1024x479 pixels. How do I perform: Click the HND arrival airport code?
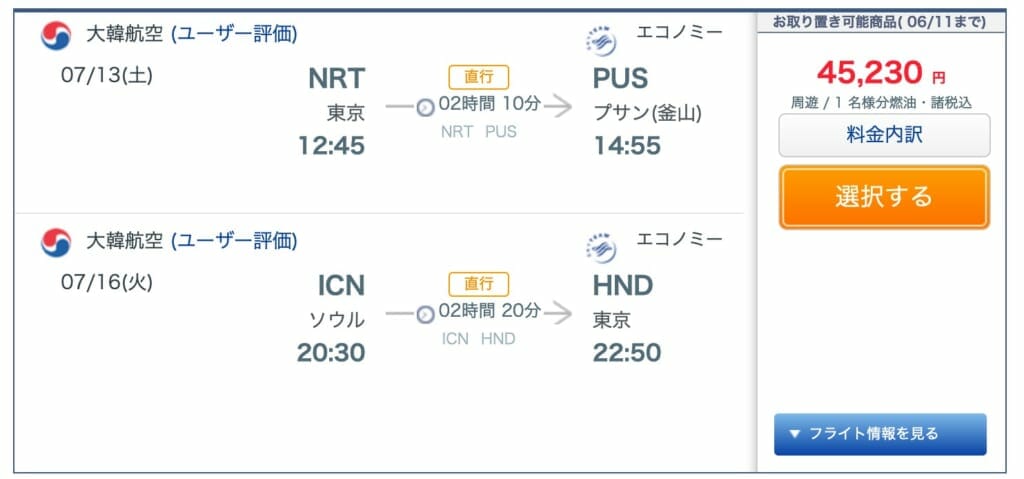(623, 286)
